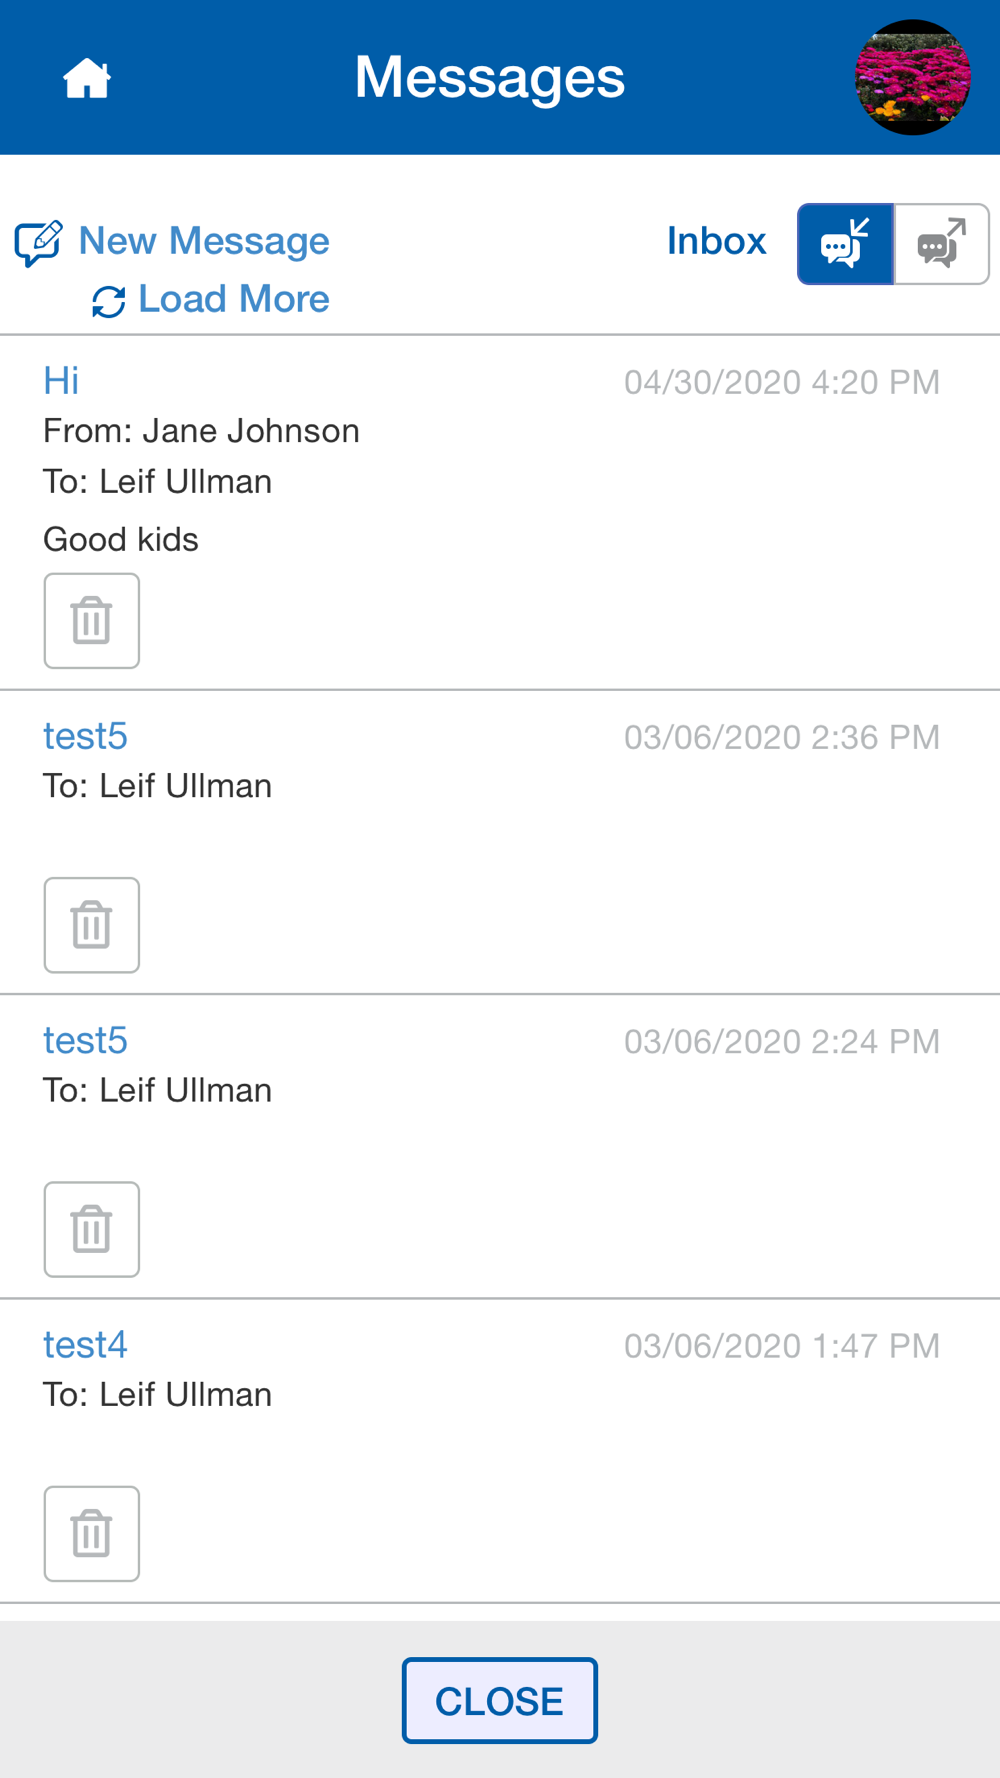Image resolution: width=1000 pixels, height=1778 pixels.
Task: Tap the Load More refresh icon
Action: coord(108,301)
